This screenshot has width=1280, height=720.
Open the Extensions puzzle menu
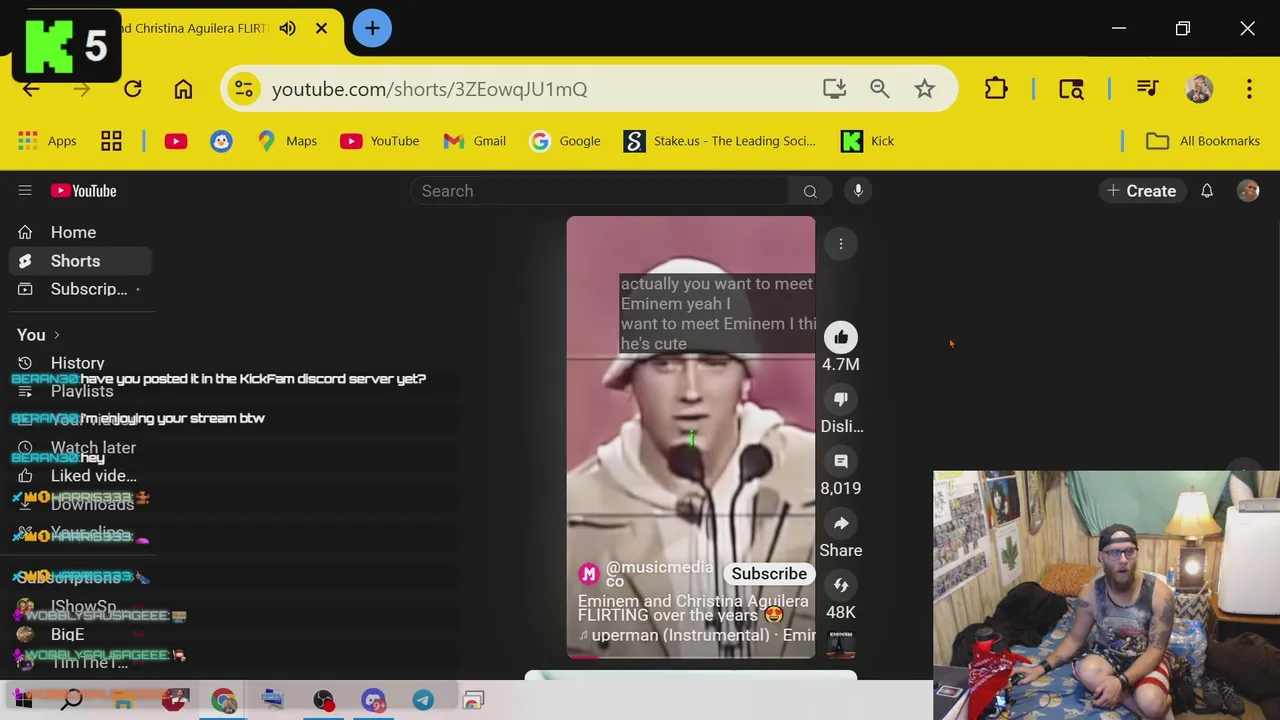[996, 89]
